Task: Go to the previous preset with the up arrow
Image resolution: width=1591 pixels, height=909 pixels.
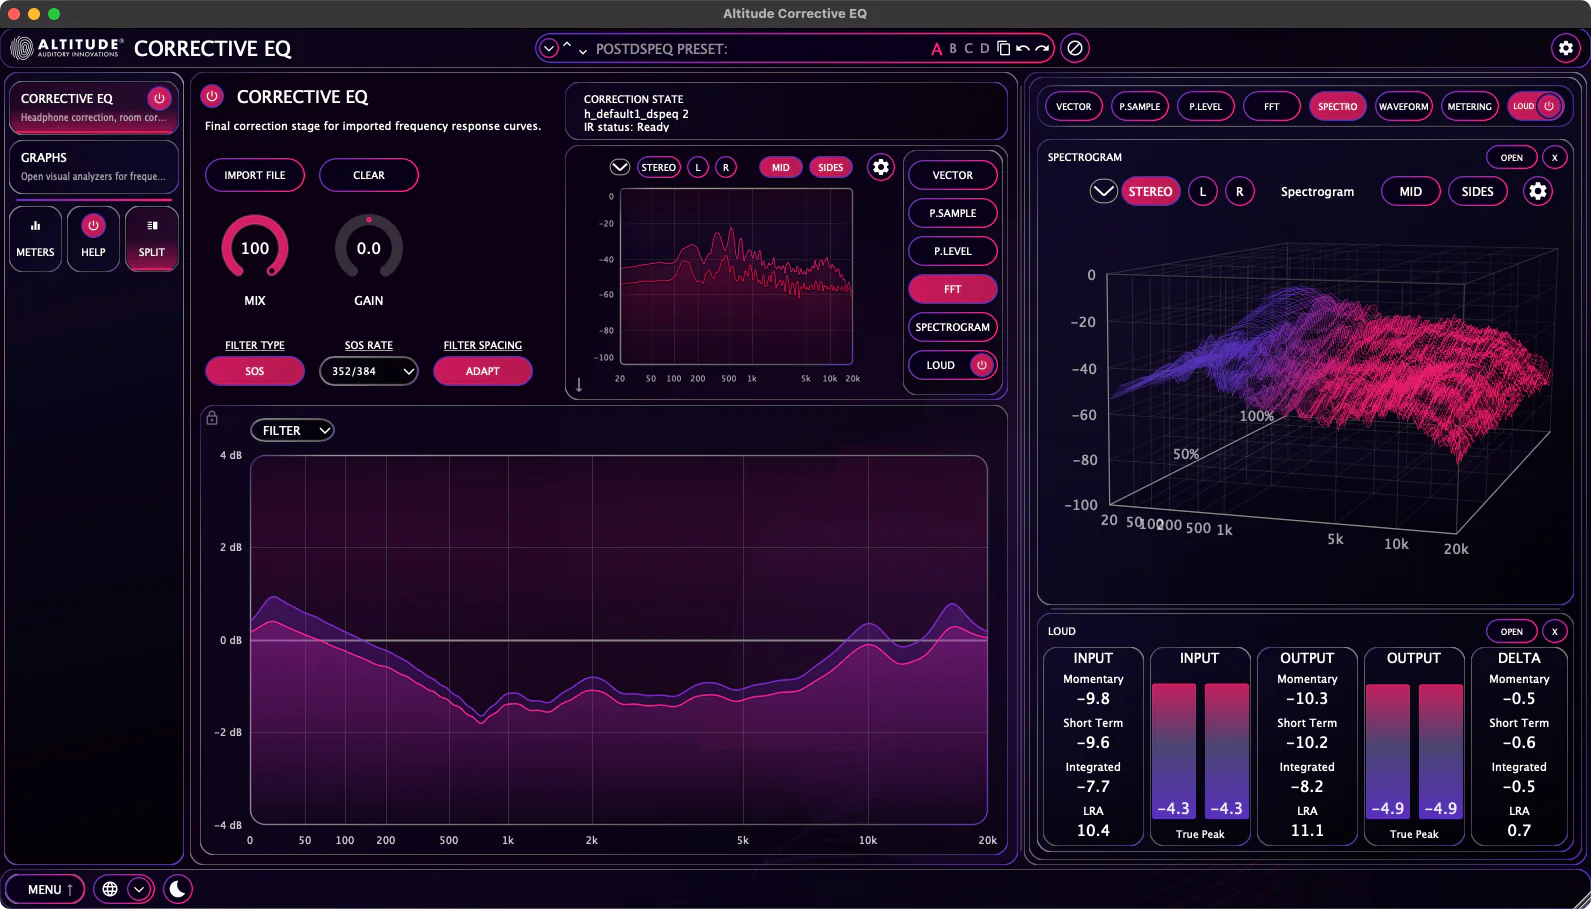Action: [x=567, y=45]
